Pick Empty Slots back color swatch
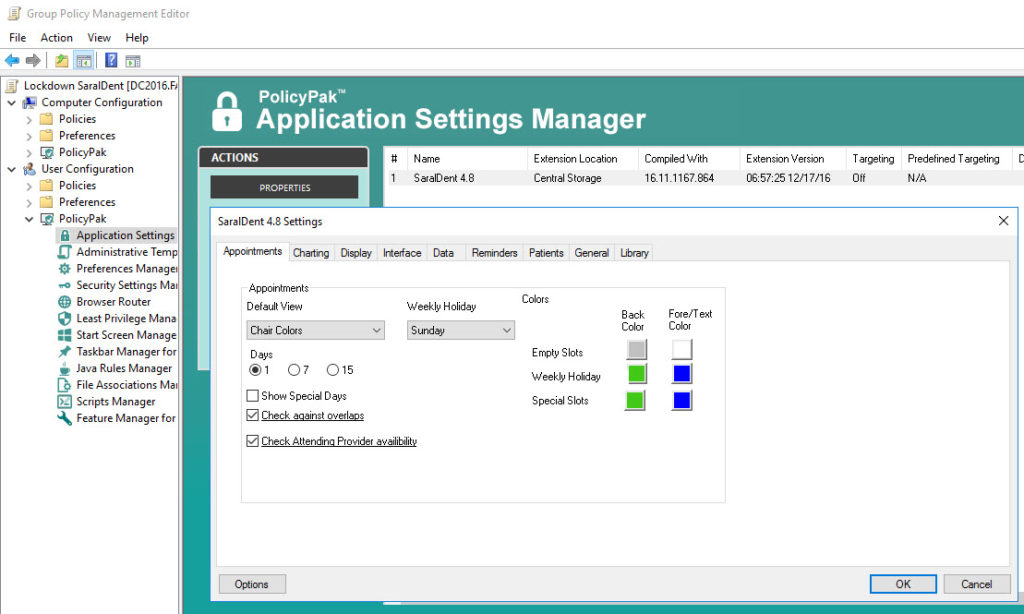Screen dimensions: 1024x614 point(636,349)
